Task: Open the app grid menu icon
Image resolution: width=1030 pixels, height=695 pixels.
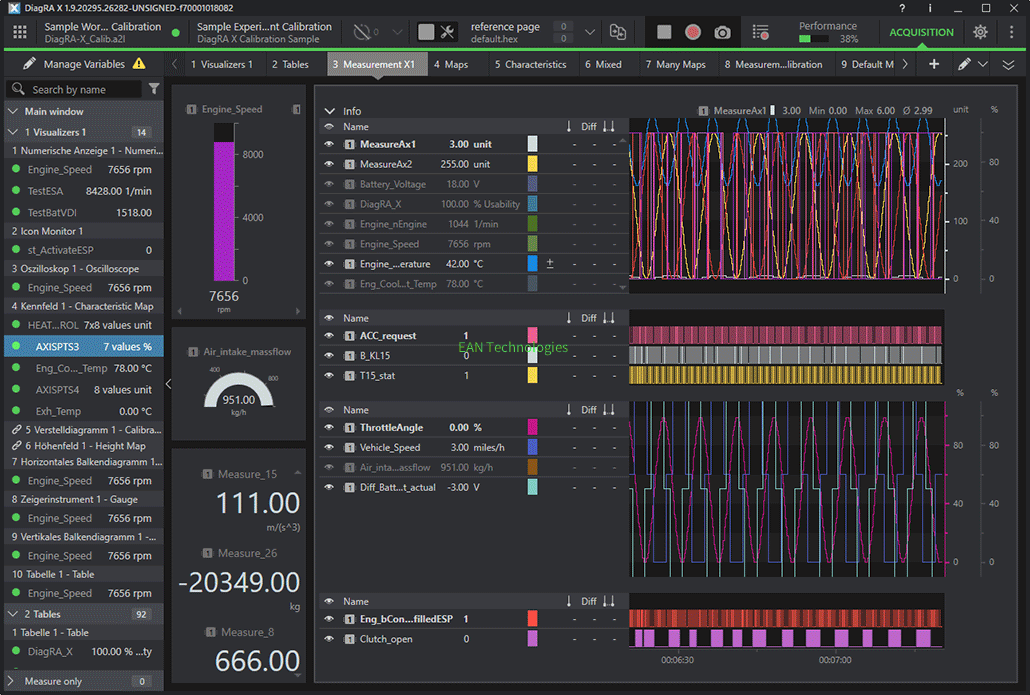Action: [x=20, y=32]
